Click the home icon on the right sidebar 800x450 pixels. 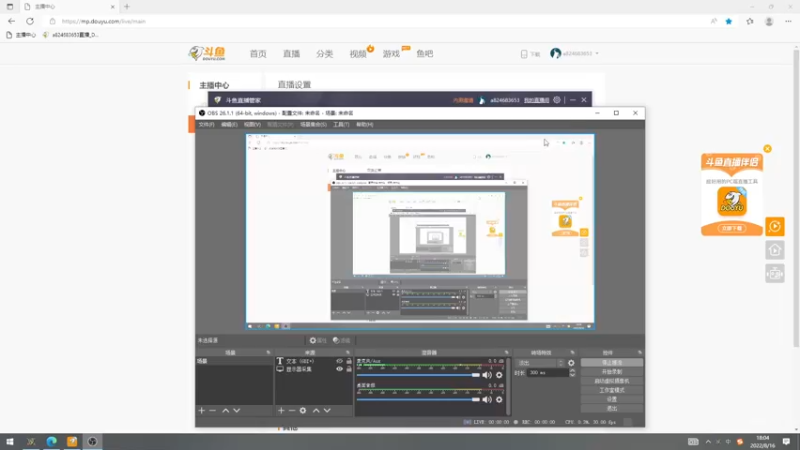[775, 250]
